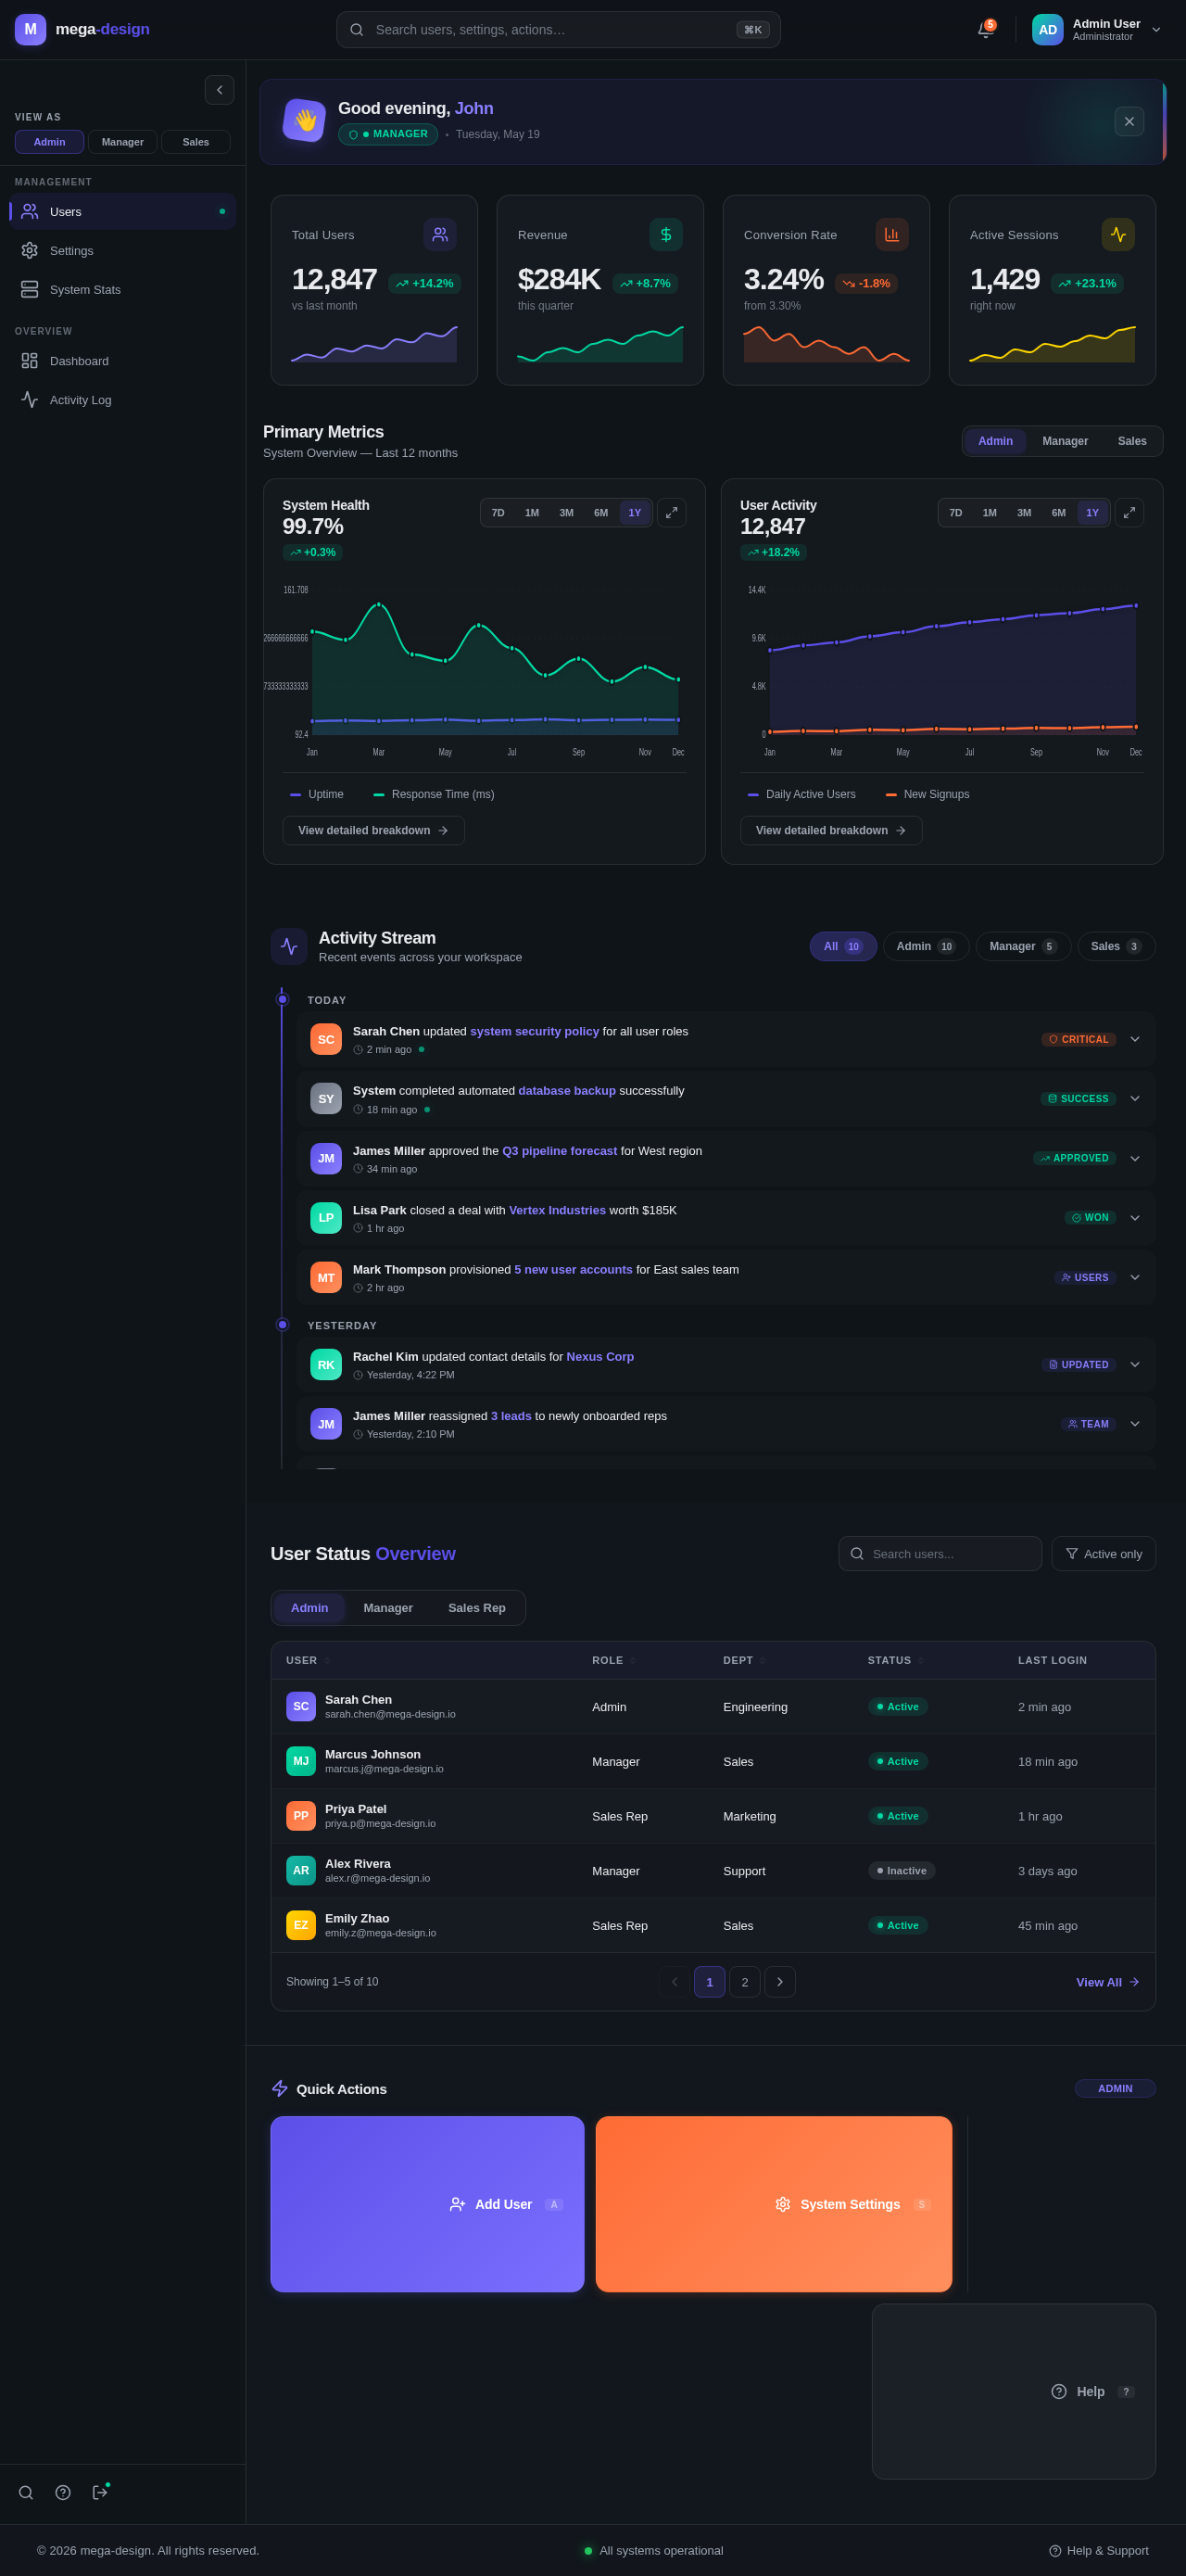Dismiss the Good evening greeting banner
The width and height of the screenshot is (1186, 2576).
click(x=1129, y=122)
